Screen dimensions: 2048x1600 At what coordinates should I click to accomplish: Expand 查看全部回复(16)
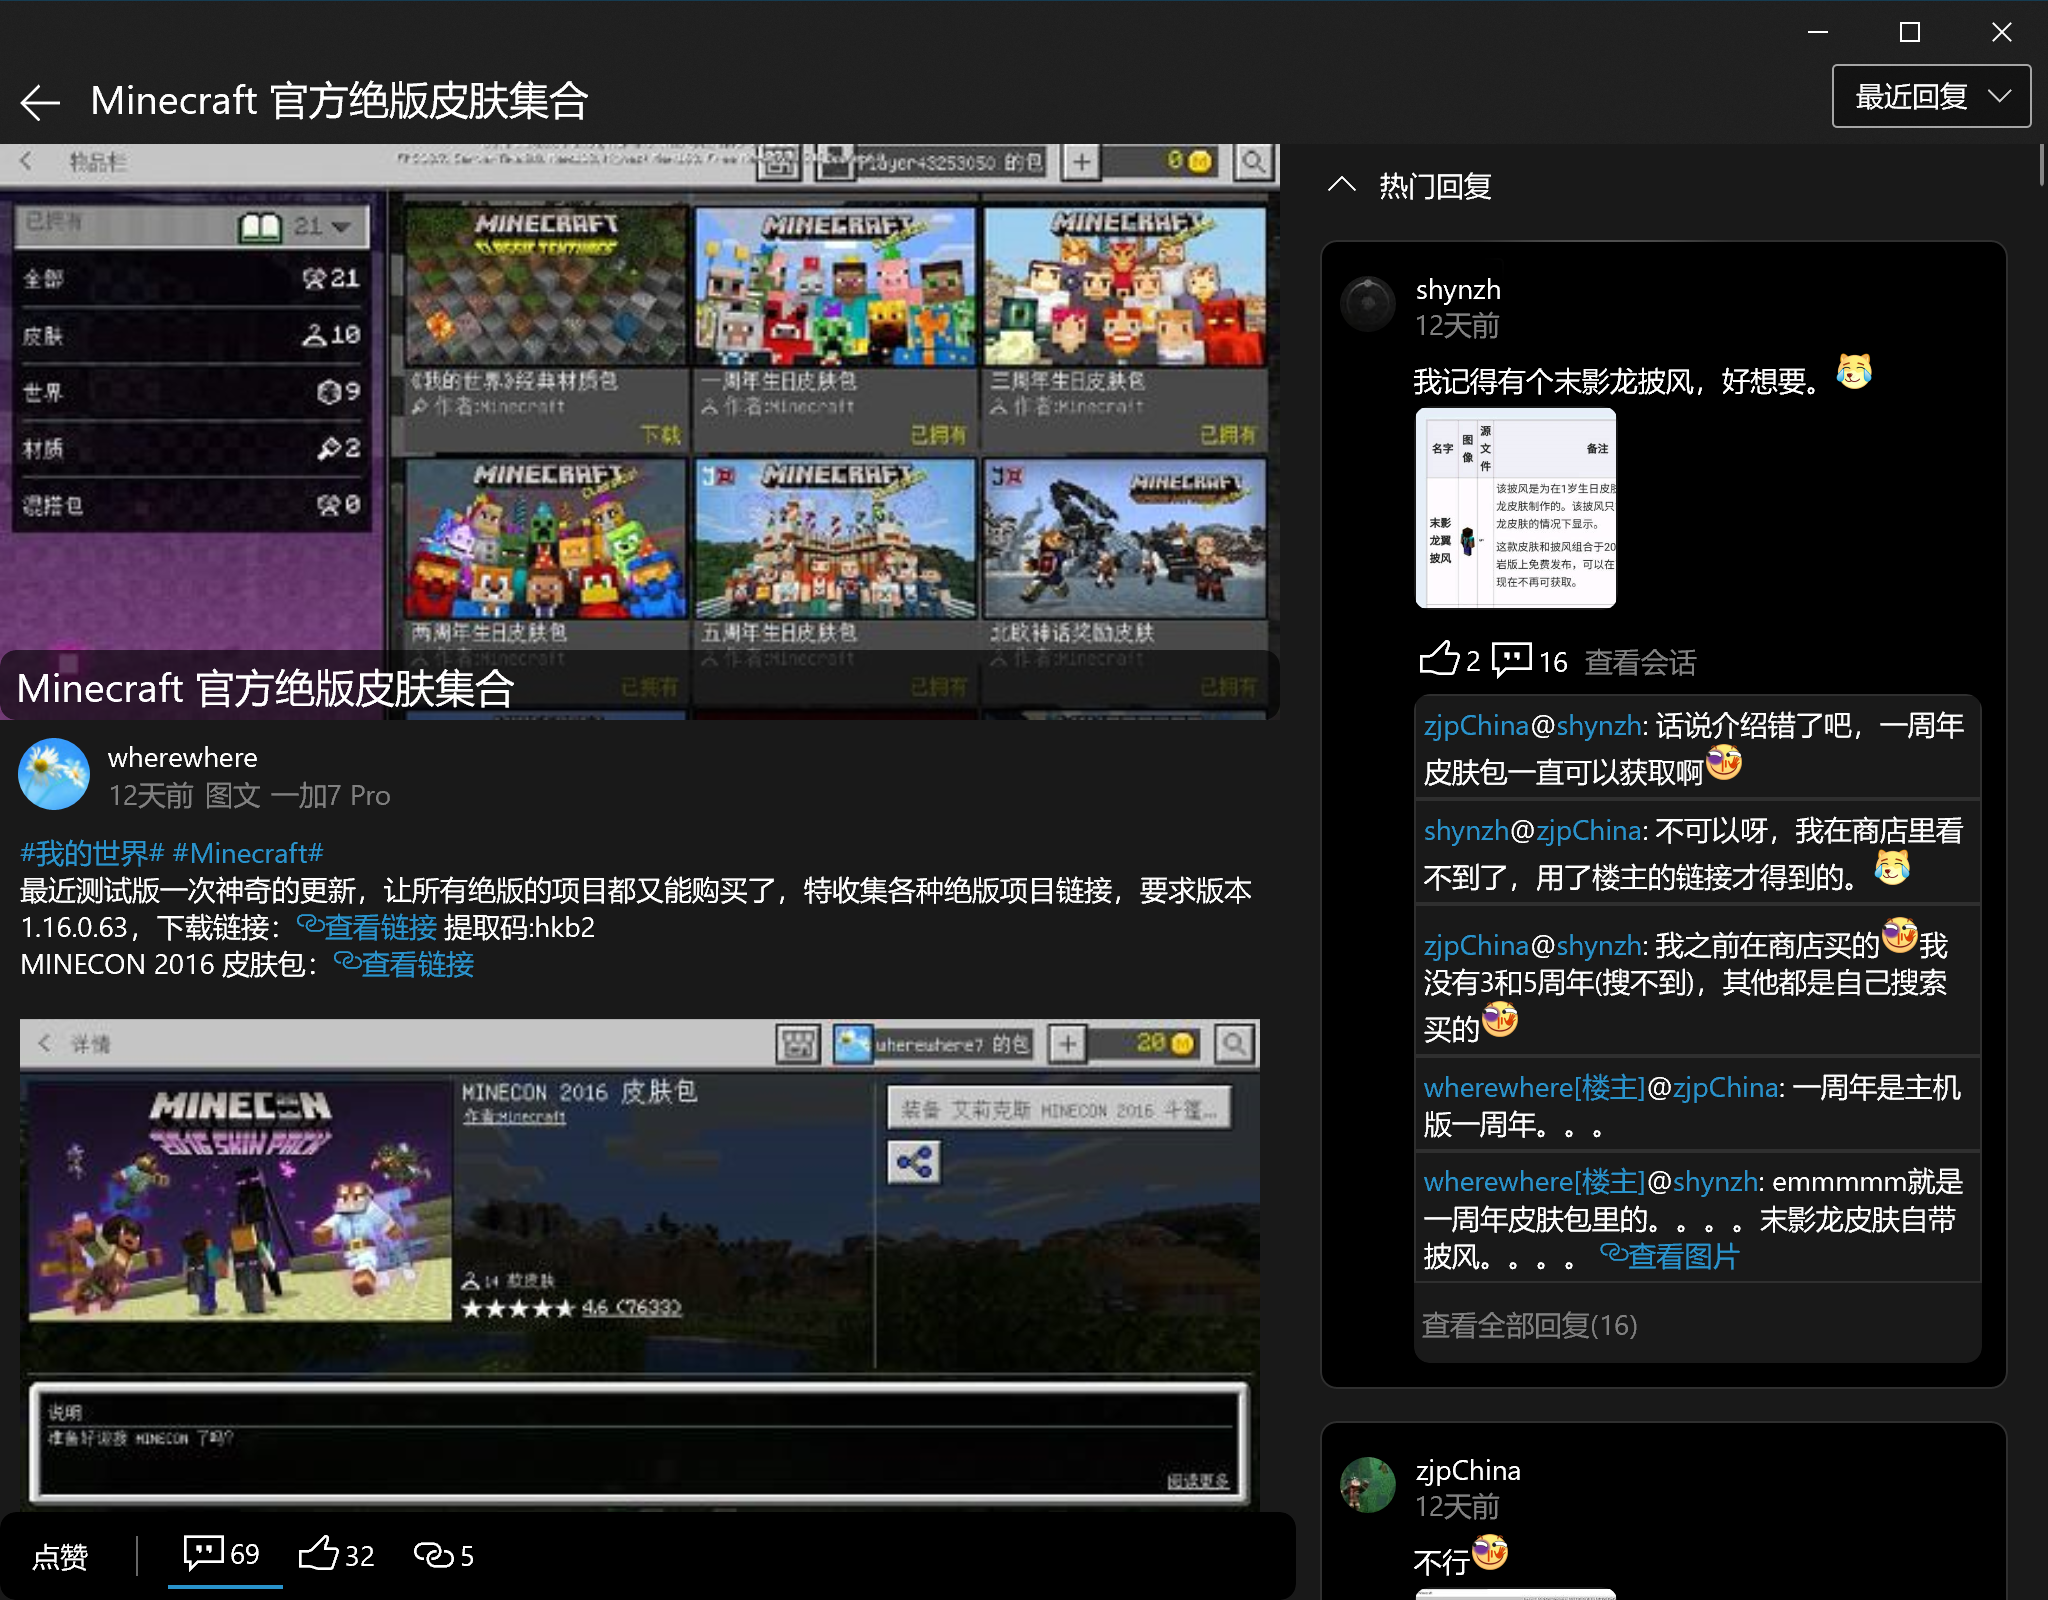click(x=1529, y=1326)
